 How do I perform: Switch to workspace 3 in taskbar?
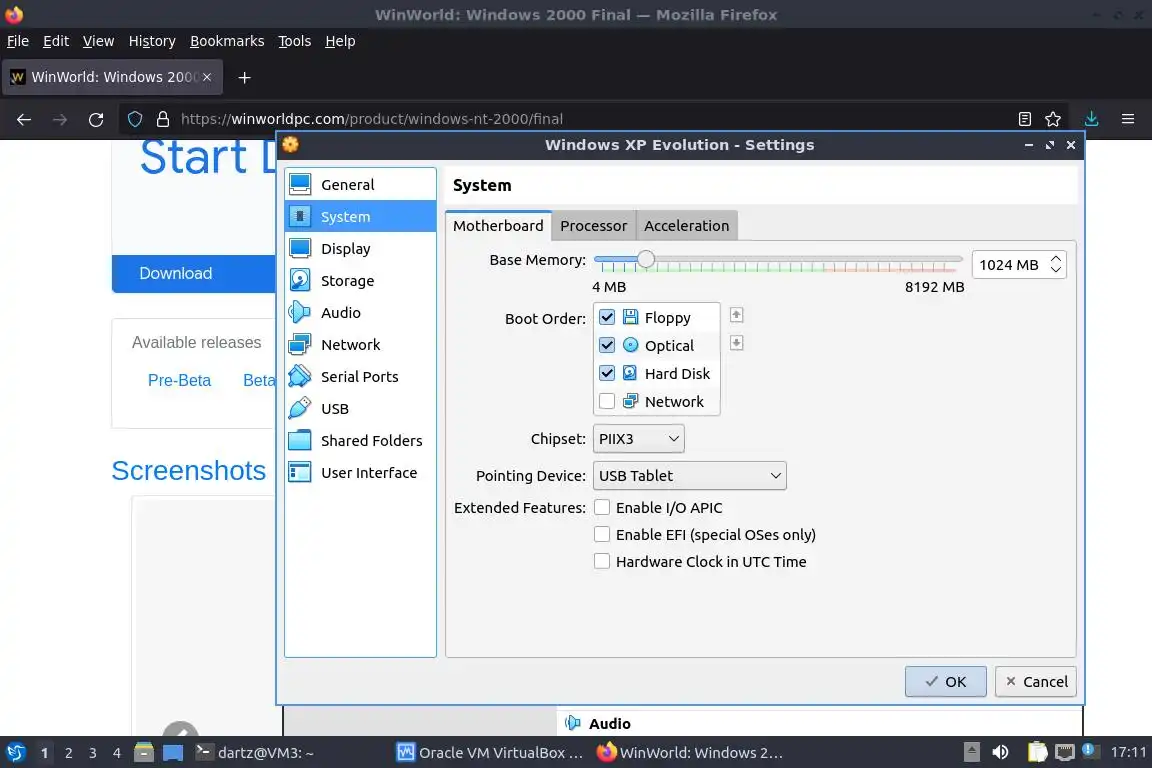(x=93, y=753)
